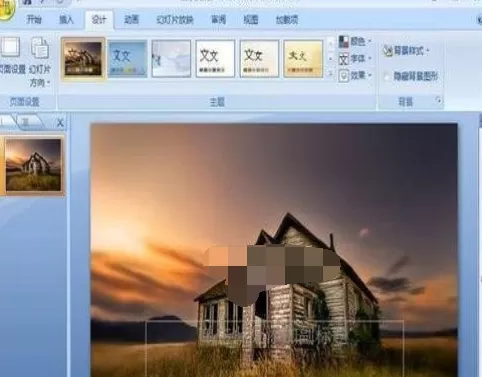Switch to the slides thumbnail pane tab
482x377 pixels.
pyautogui.click(x=6, y=122)
